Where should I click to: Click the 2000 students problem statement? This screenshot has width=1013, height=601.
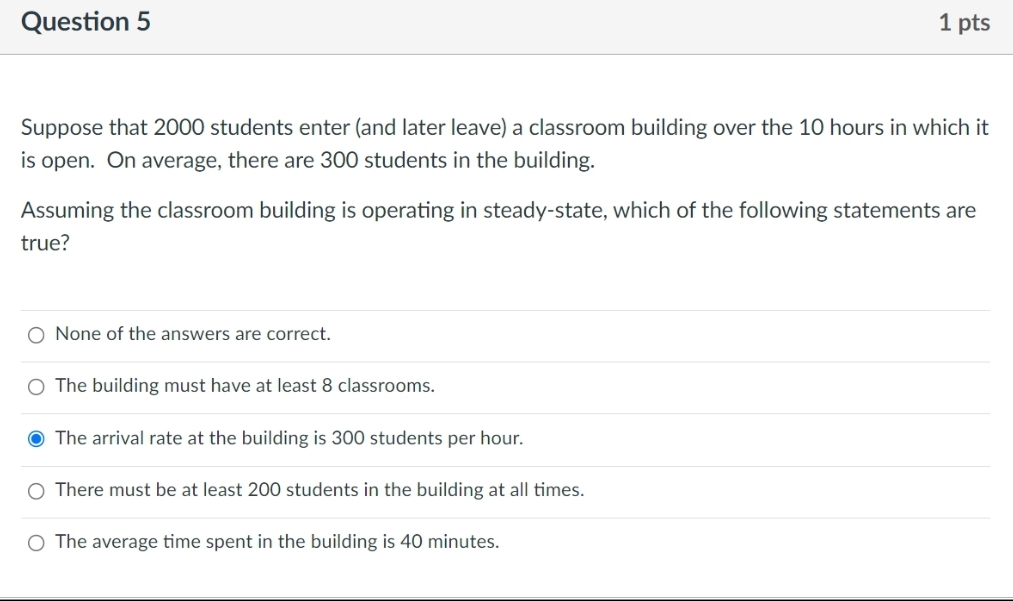point(503,143)
